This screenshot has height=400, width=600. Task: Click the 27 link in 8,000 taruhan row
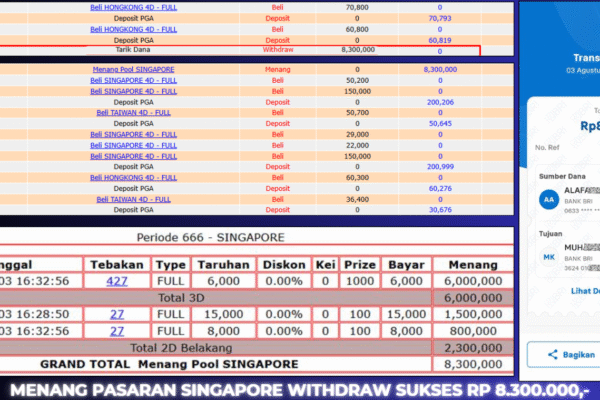click(117, 331)
